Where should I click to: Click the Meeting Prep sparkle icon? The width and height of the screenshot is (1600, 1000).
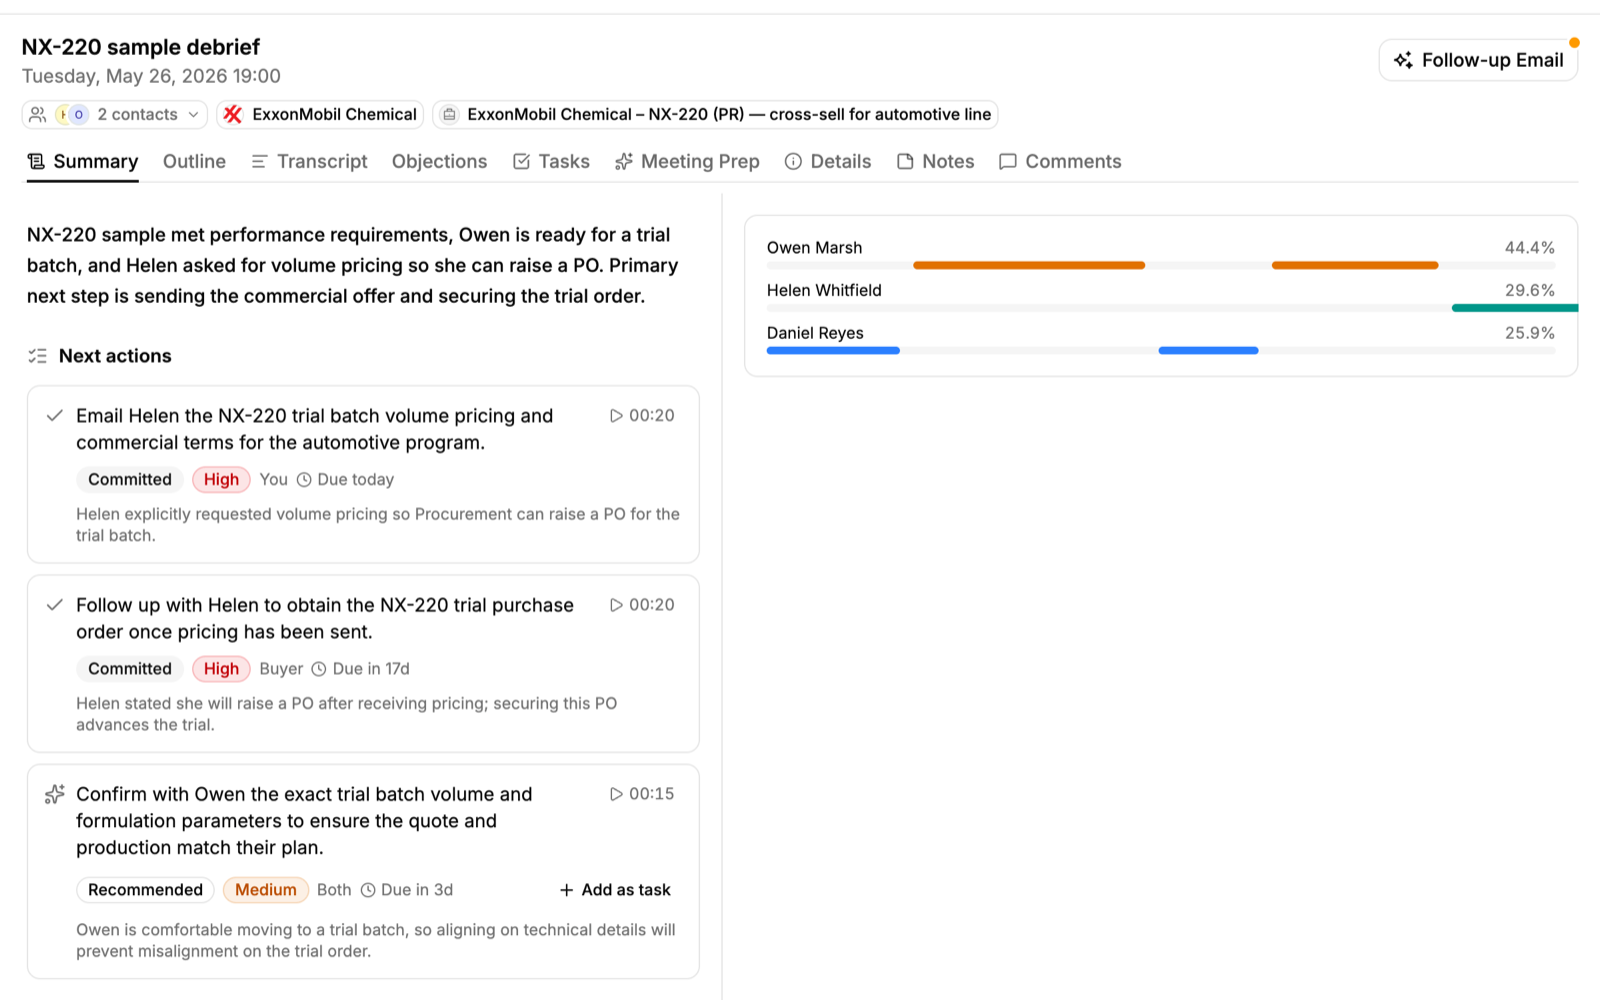click(x=624, y=161)
